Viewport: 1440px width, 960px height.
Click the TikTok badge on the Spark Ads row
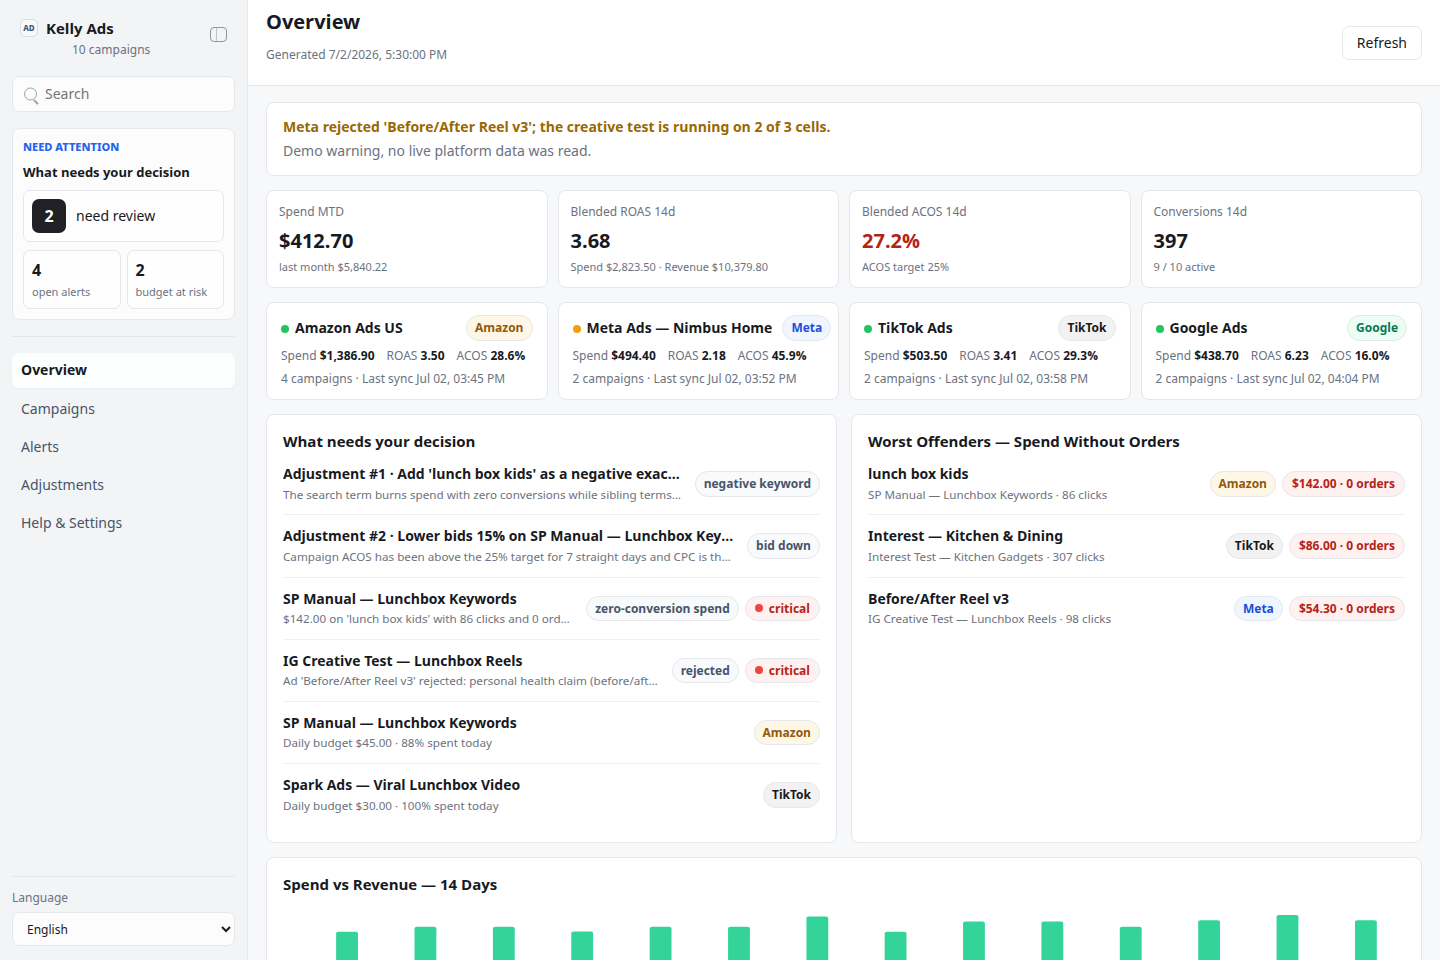[791, 795]
